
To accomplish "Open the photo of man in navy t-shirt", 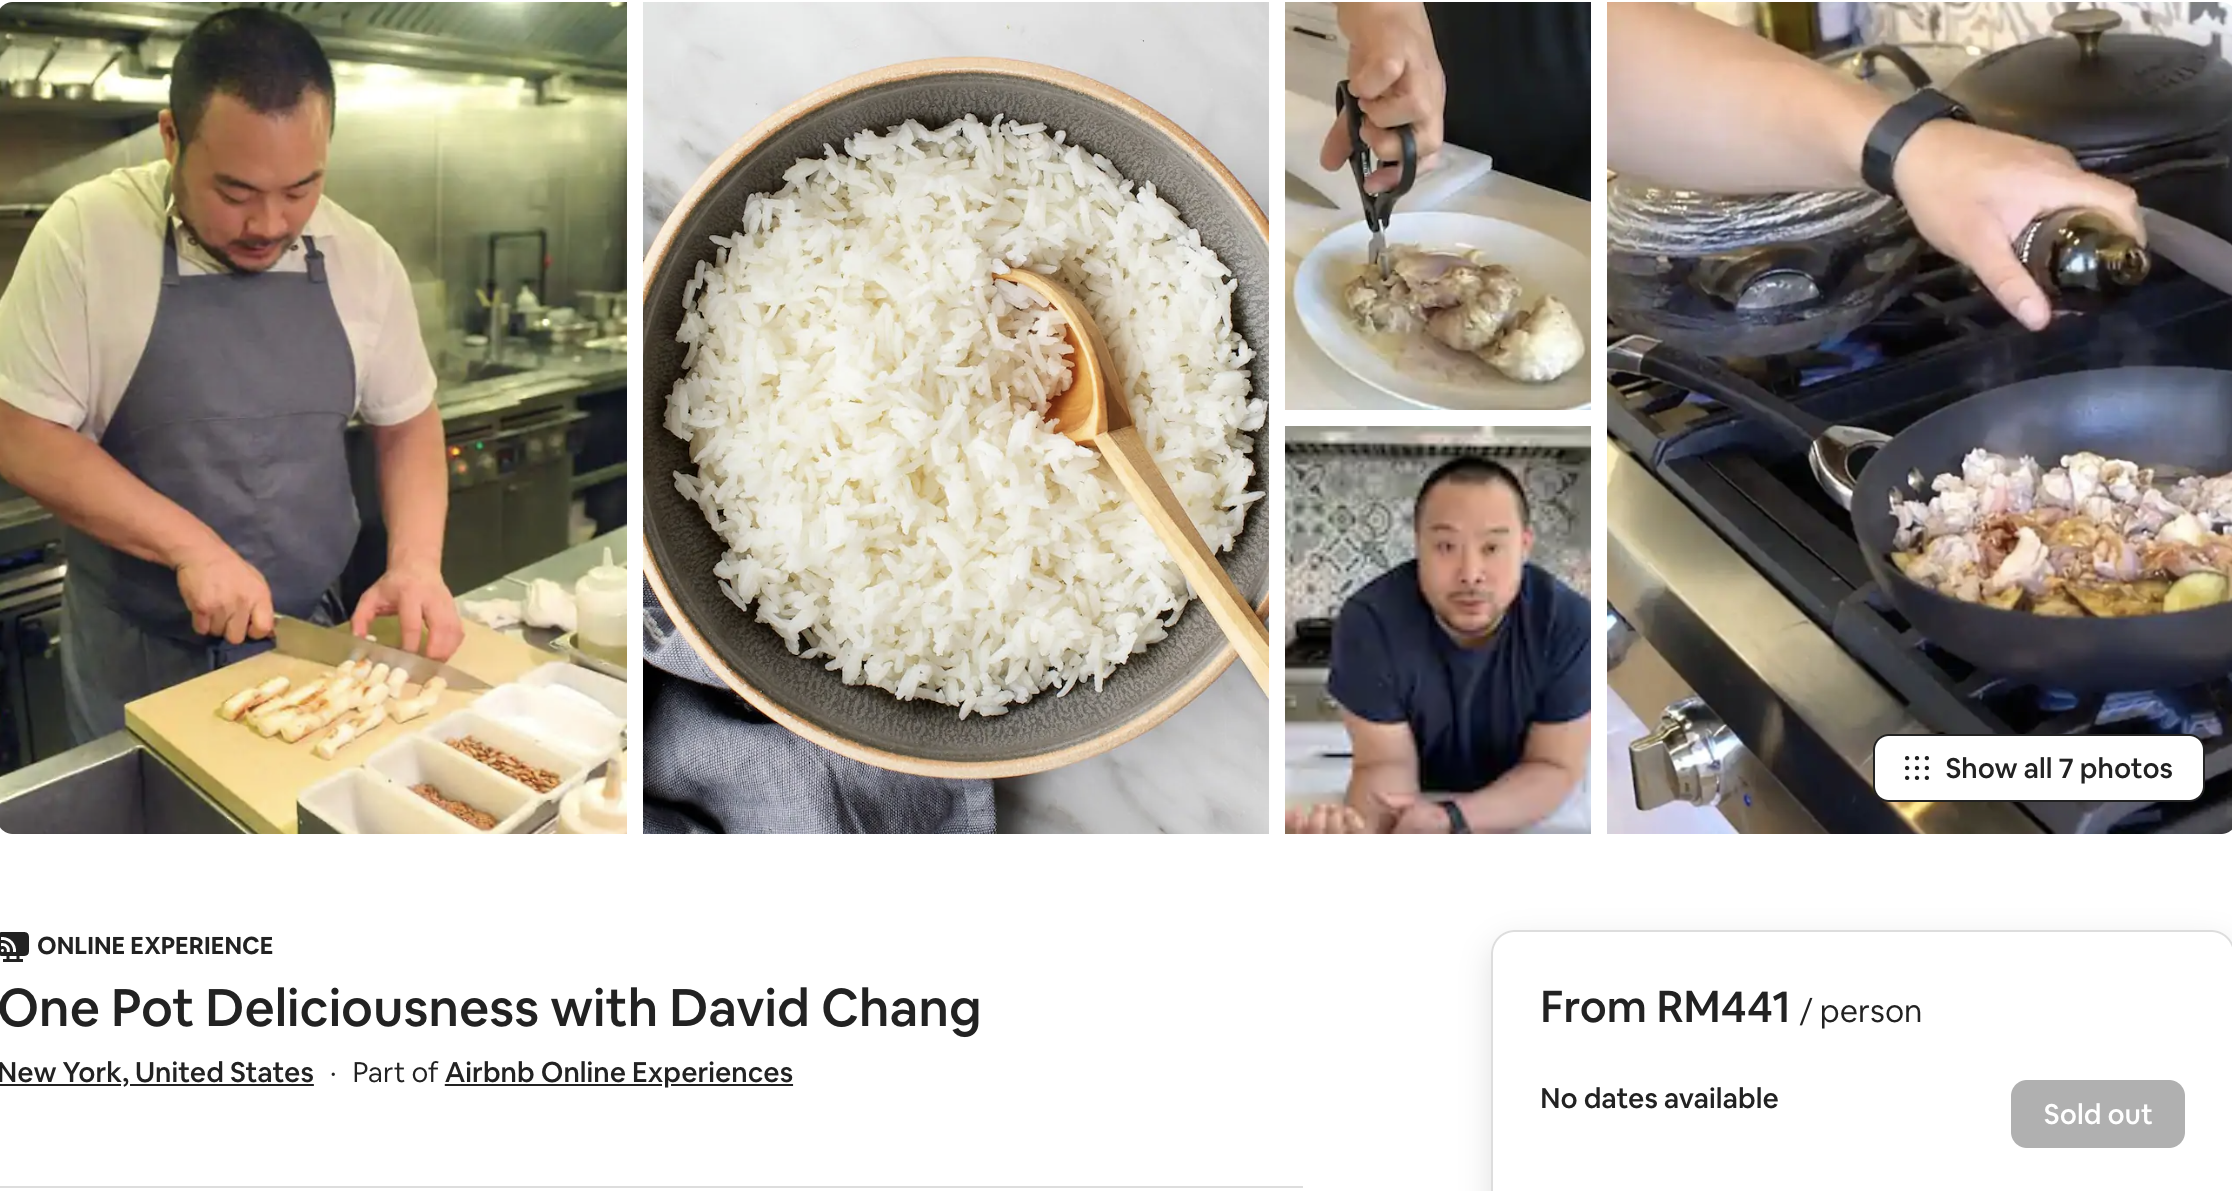I will 1437,630.
